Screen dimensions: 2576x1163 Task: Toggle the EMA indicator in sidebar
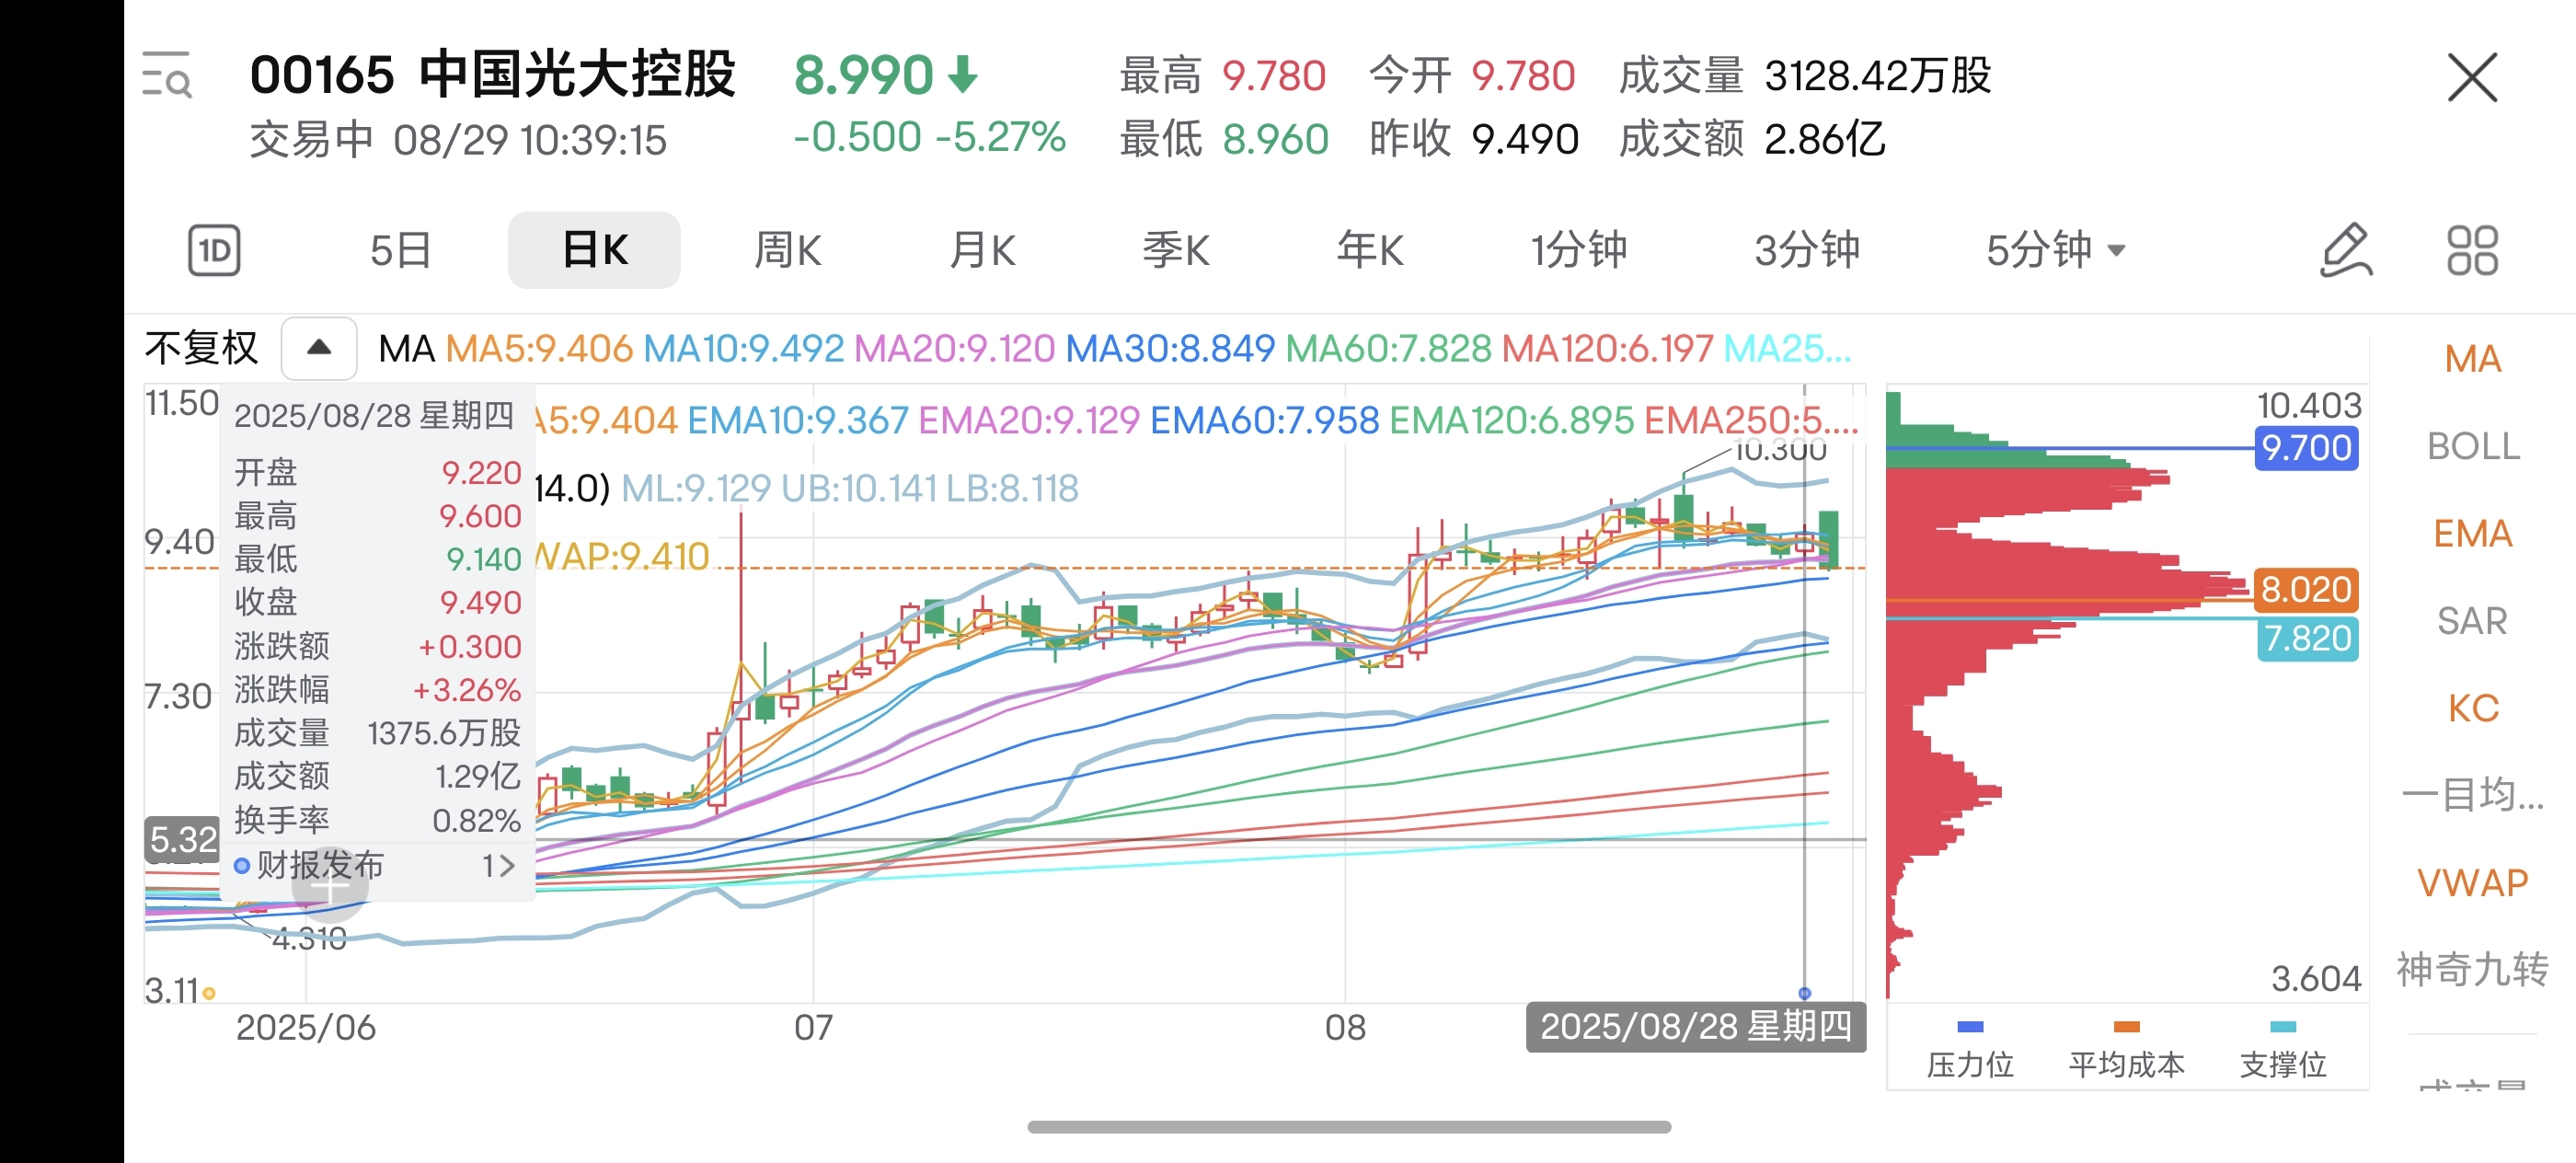point(2472,534)
